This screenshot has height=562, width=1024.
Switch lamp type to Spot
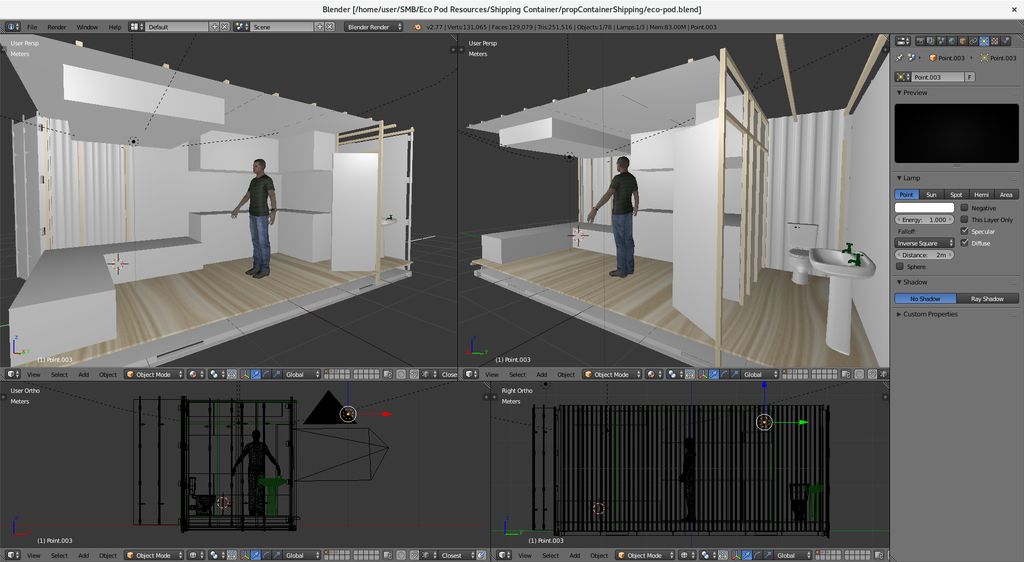[956, 195]
